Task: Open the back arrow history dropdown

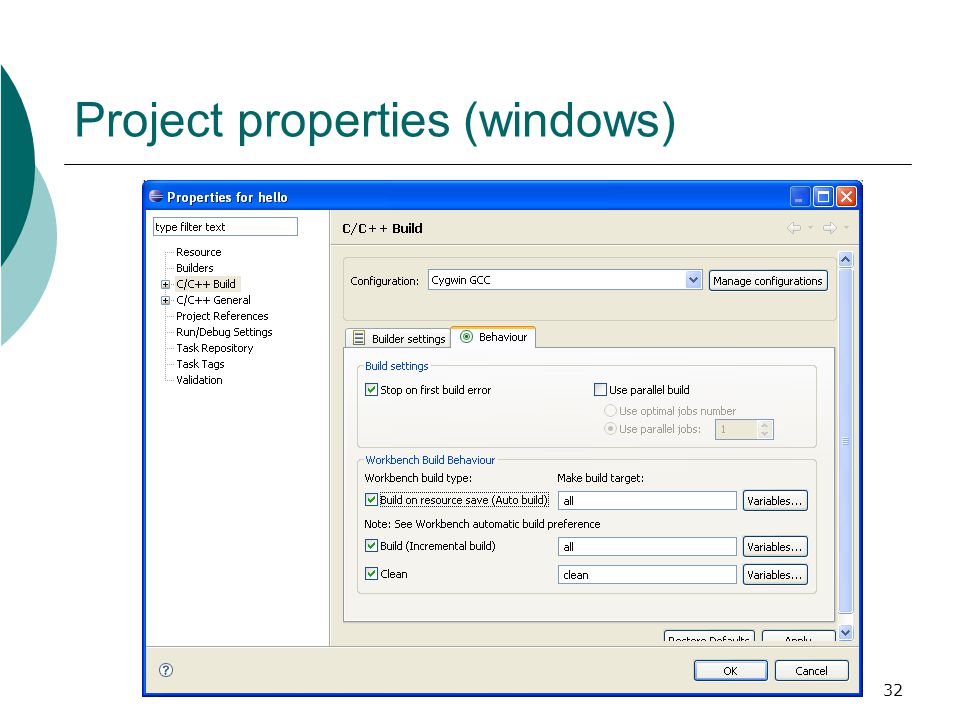Action: [811, 228]
